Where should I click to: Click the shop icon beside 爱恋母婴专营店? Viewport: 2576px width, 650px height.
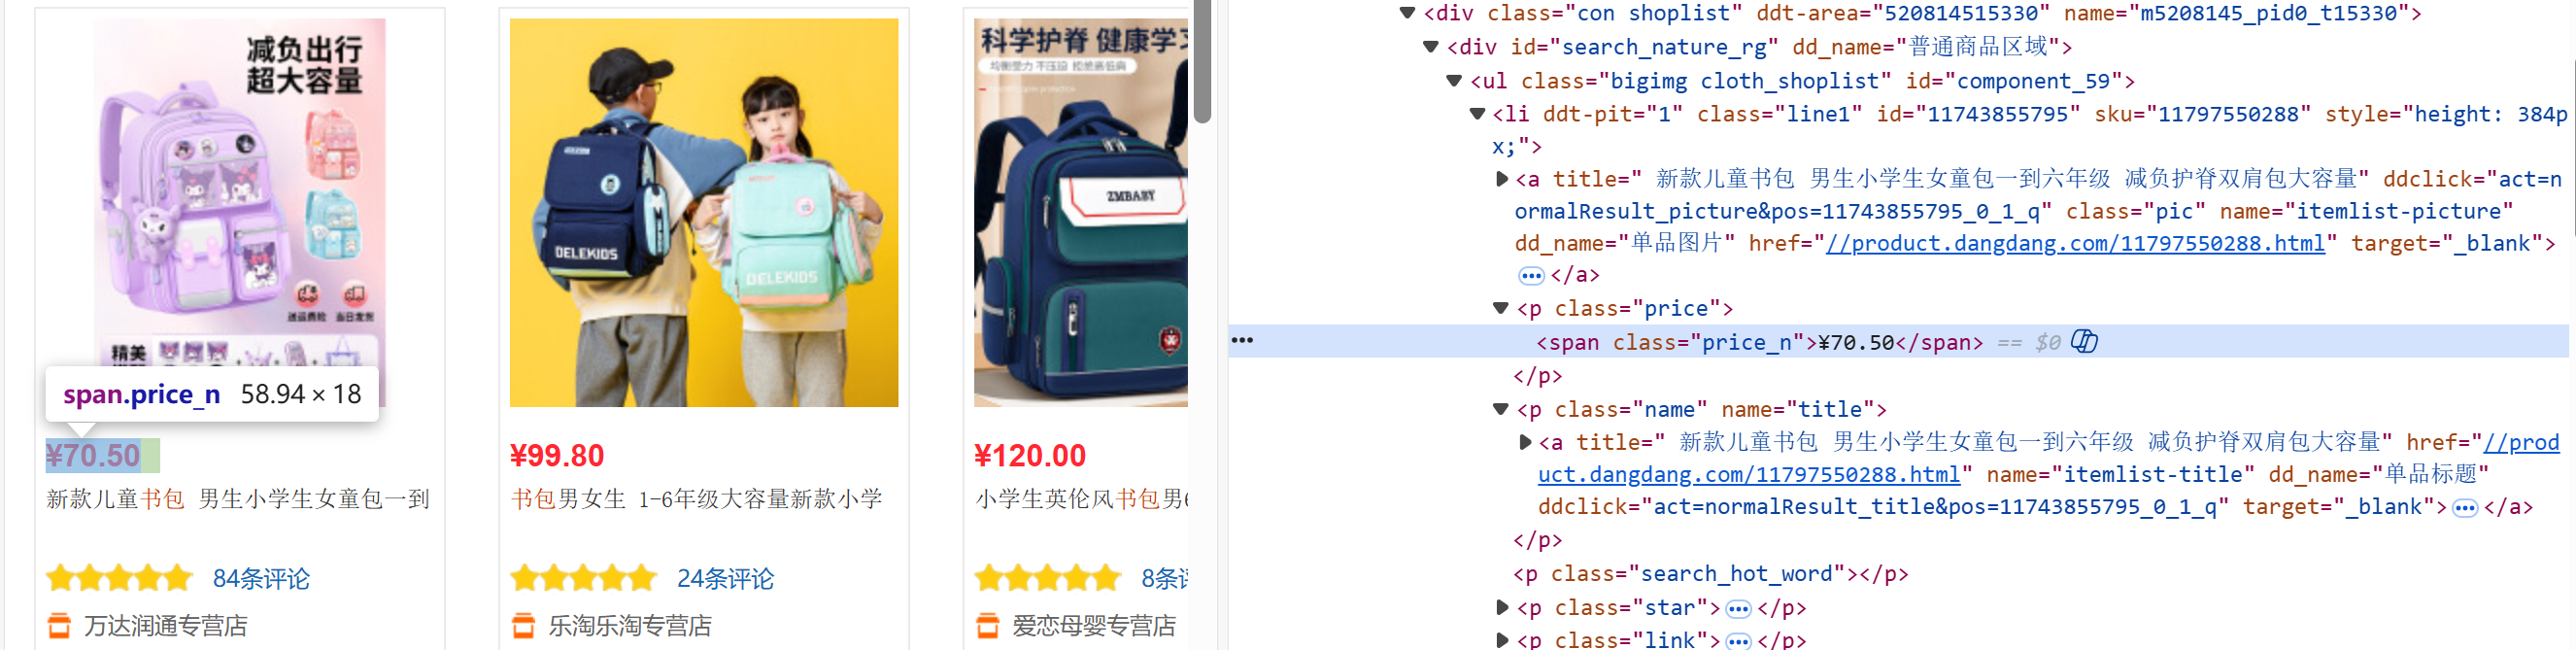point(987,626)
